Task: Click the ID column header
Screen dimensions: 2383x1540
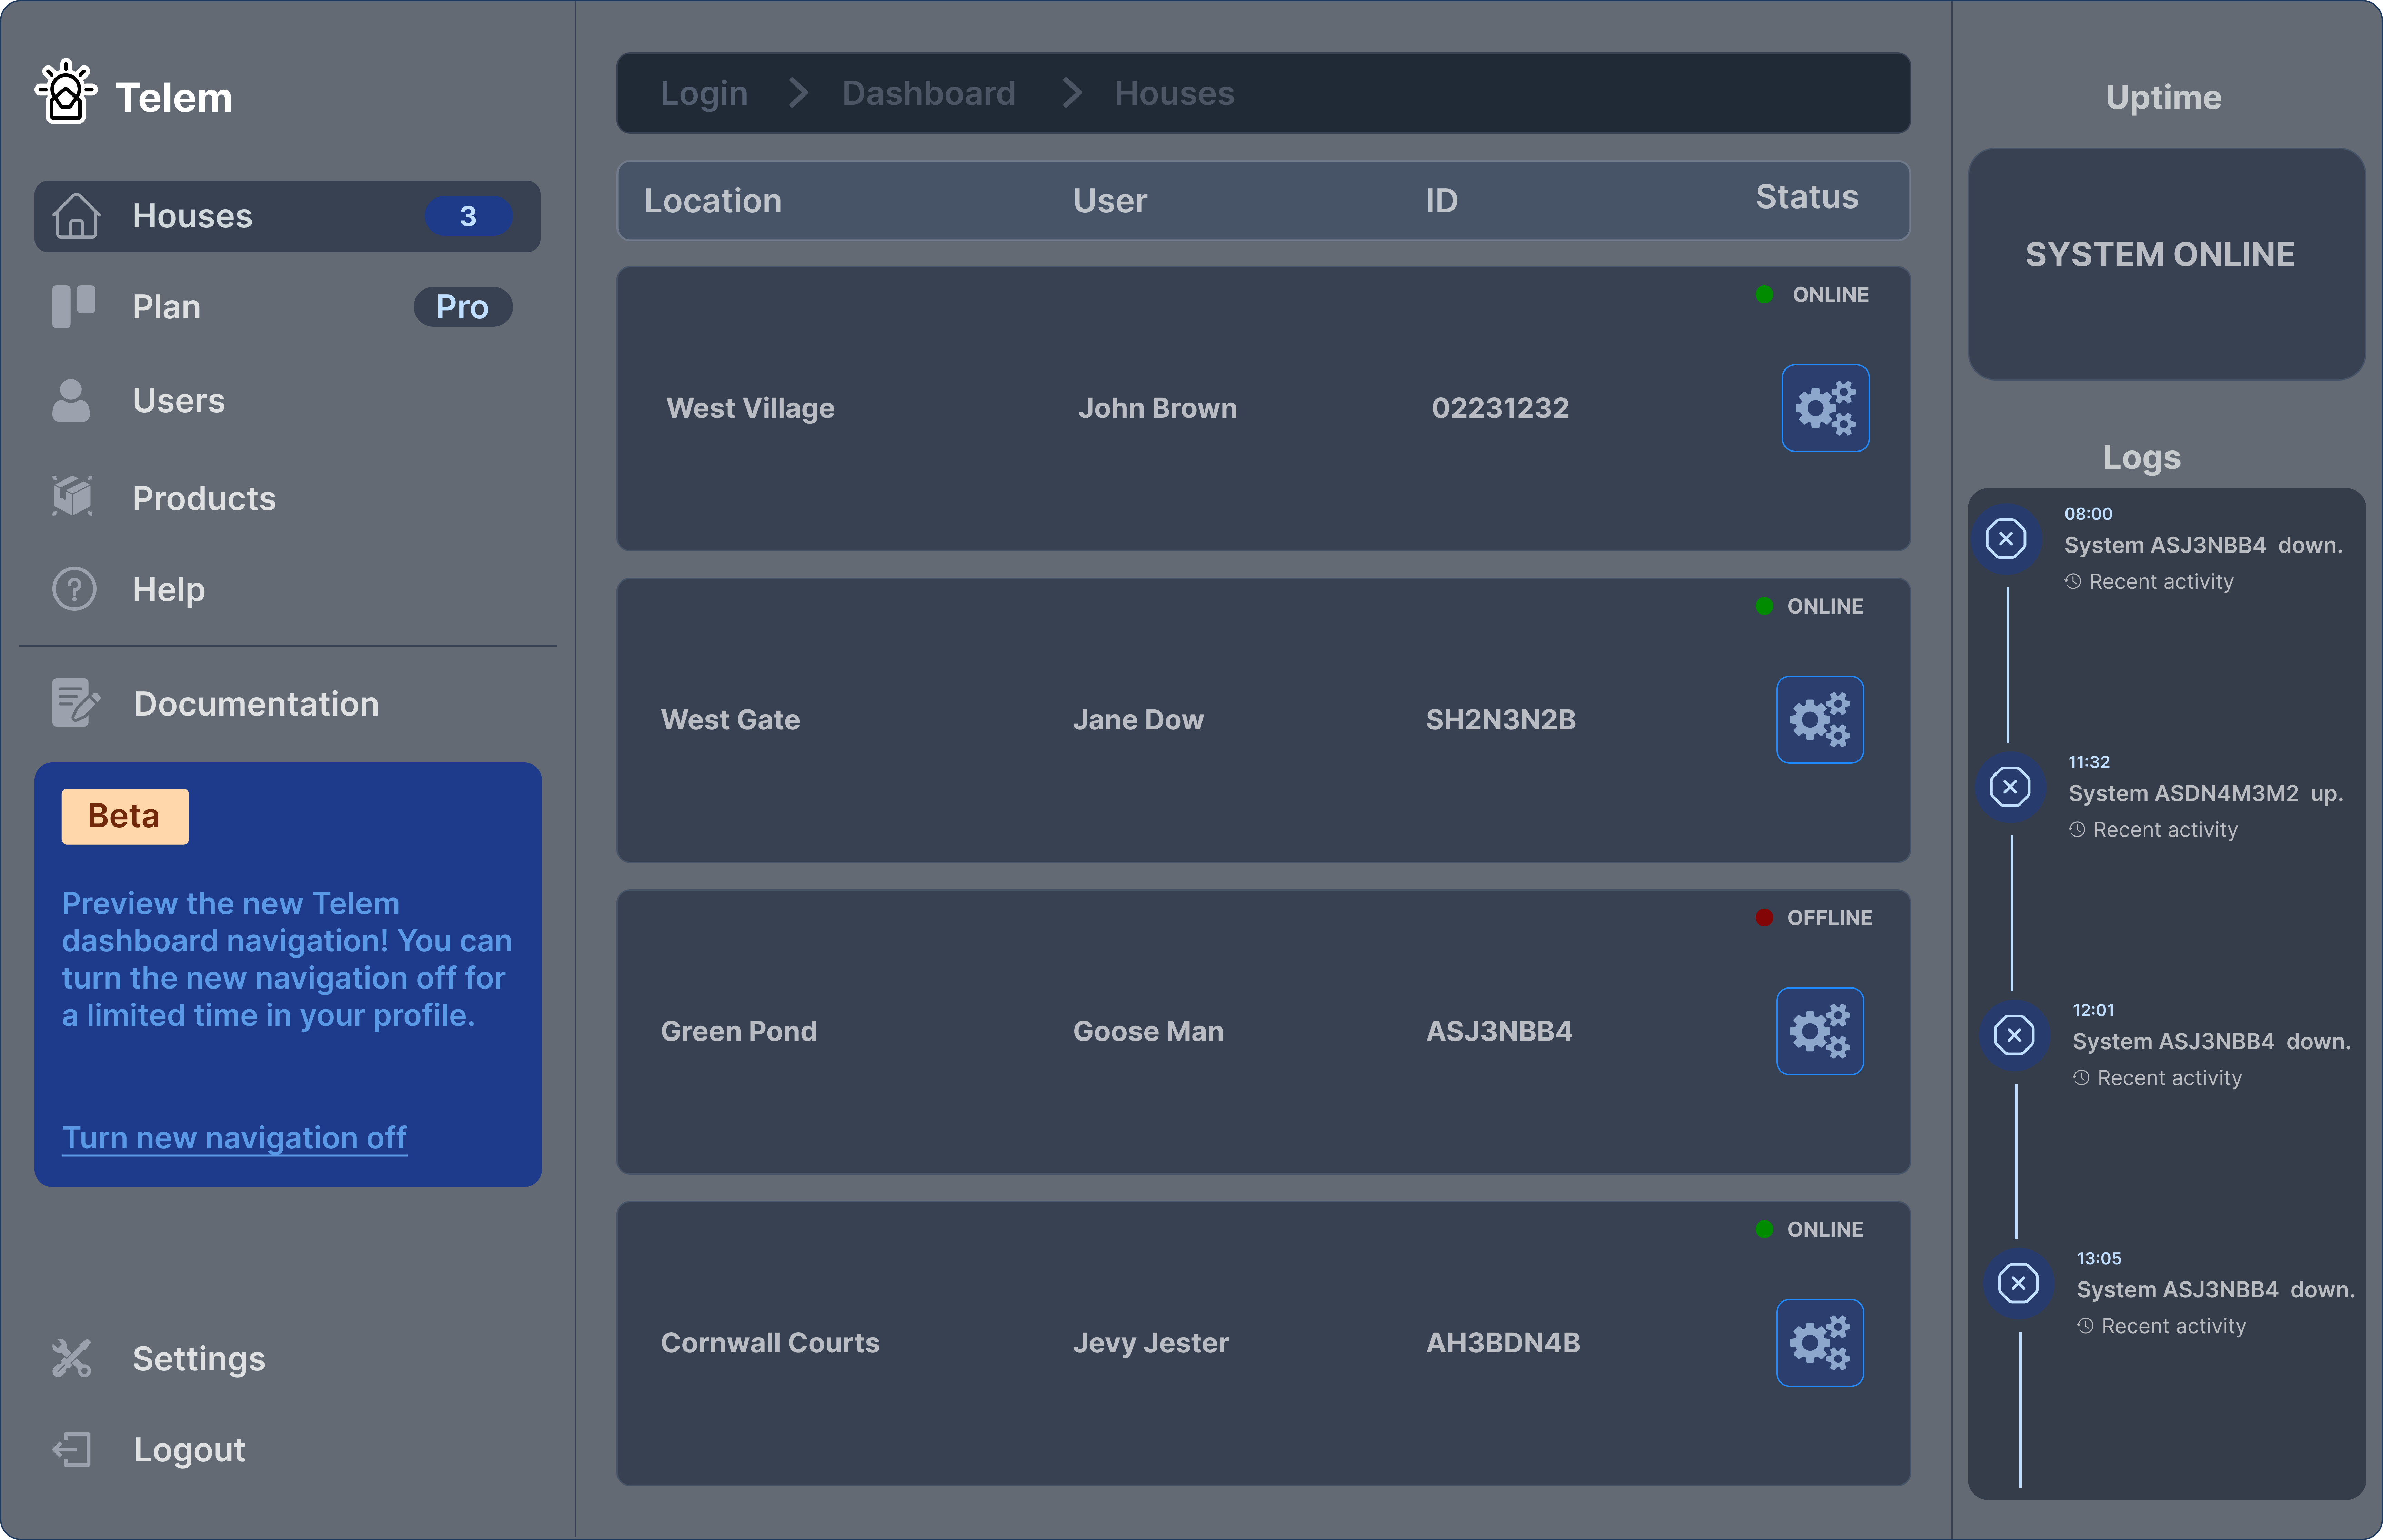Action: (1442, 201)
